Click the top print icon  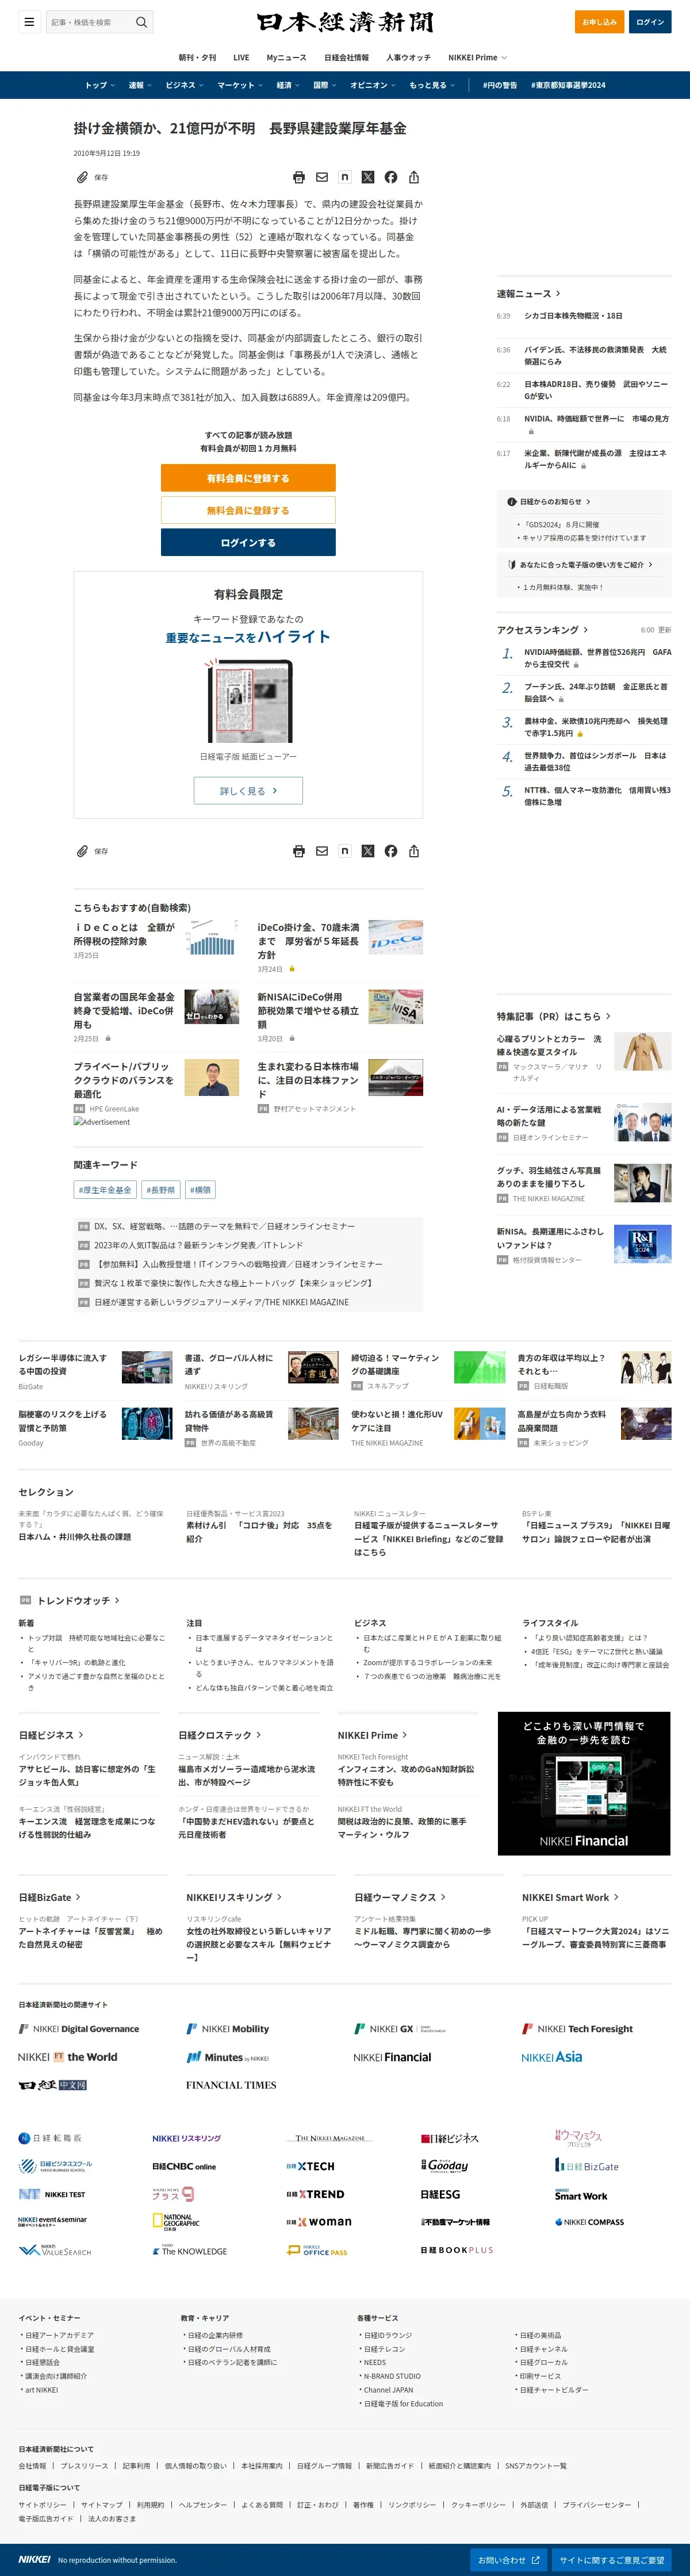[299, 177]
